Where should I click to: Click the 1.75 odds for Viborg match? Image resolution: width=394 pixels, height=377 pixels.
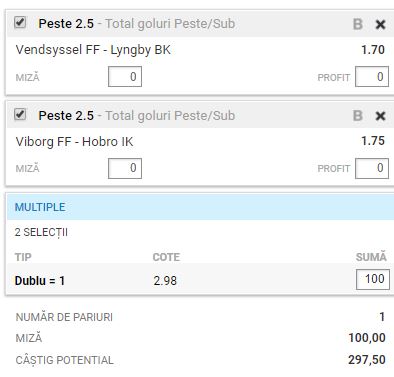click(373, 141)
